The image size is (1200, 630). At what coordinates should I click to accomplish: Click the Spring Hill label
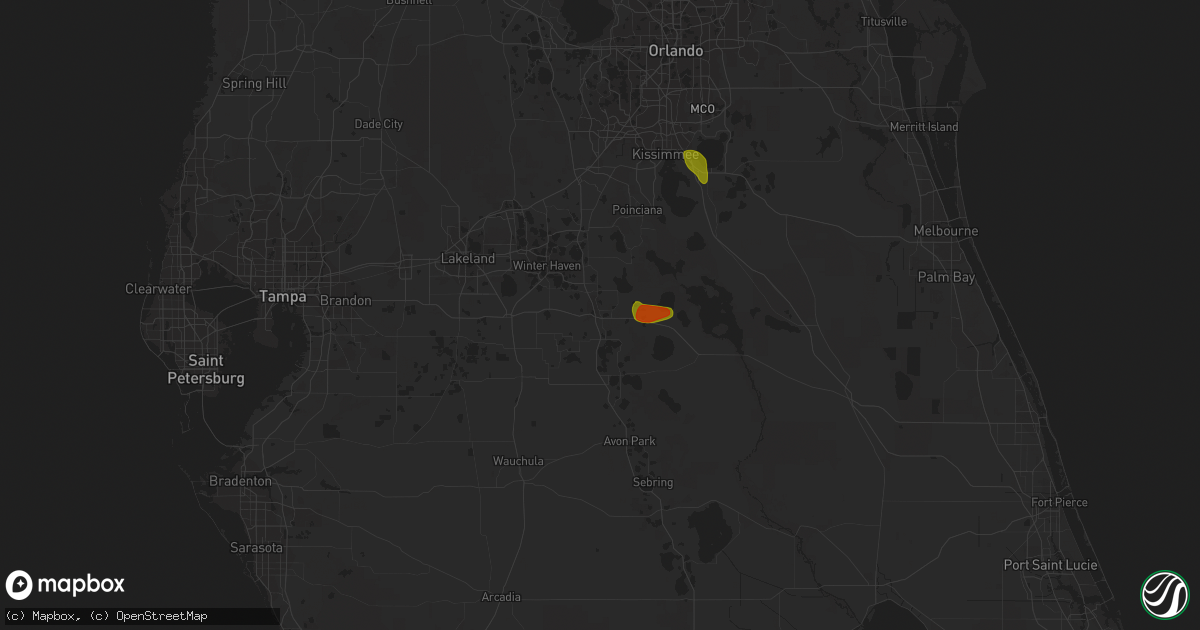point(255,83)
